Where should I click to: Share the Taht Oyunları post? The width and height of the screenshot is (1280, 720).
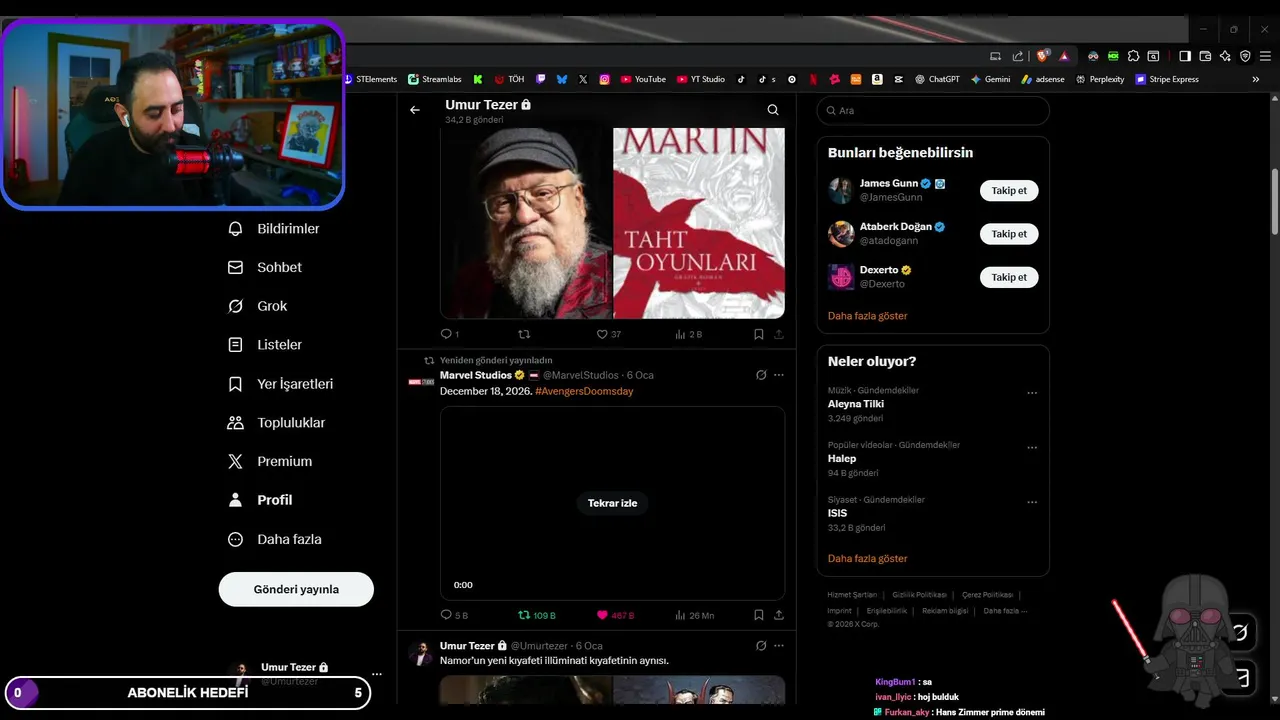[x=779, y=334]
